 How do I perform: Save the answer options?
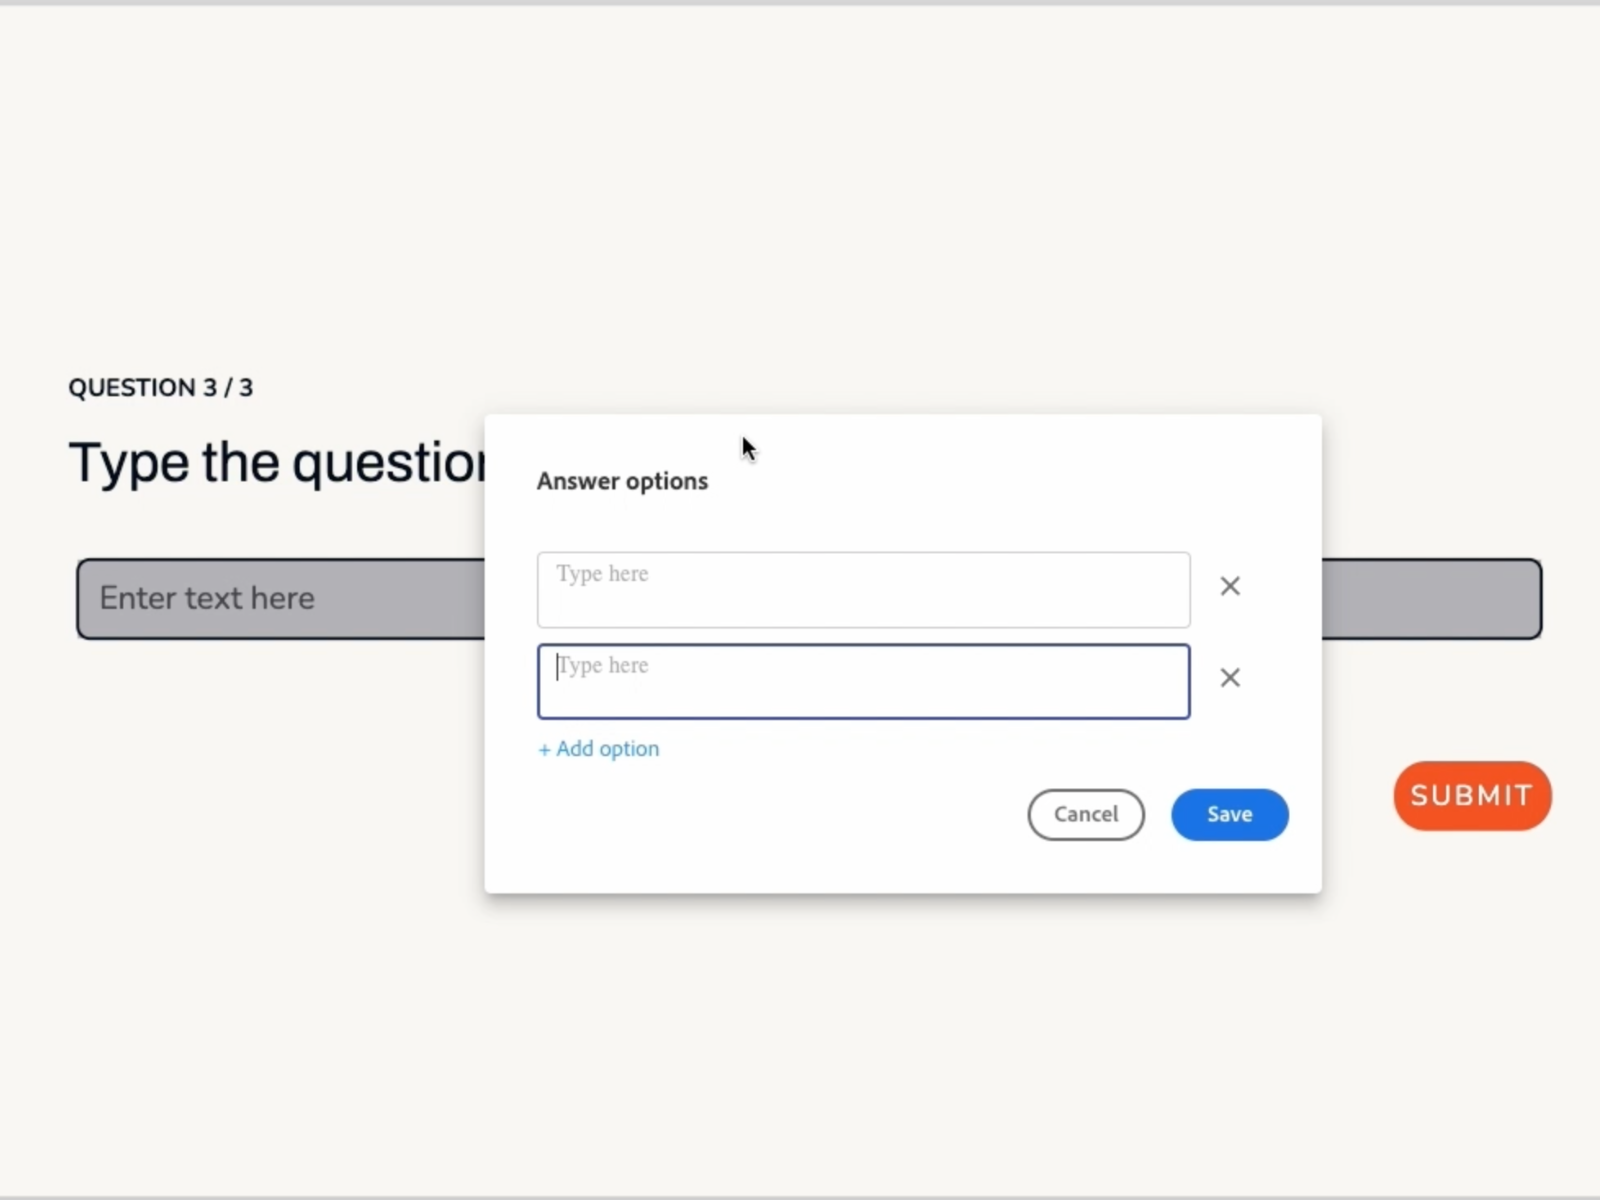[x=1229, y=814]
